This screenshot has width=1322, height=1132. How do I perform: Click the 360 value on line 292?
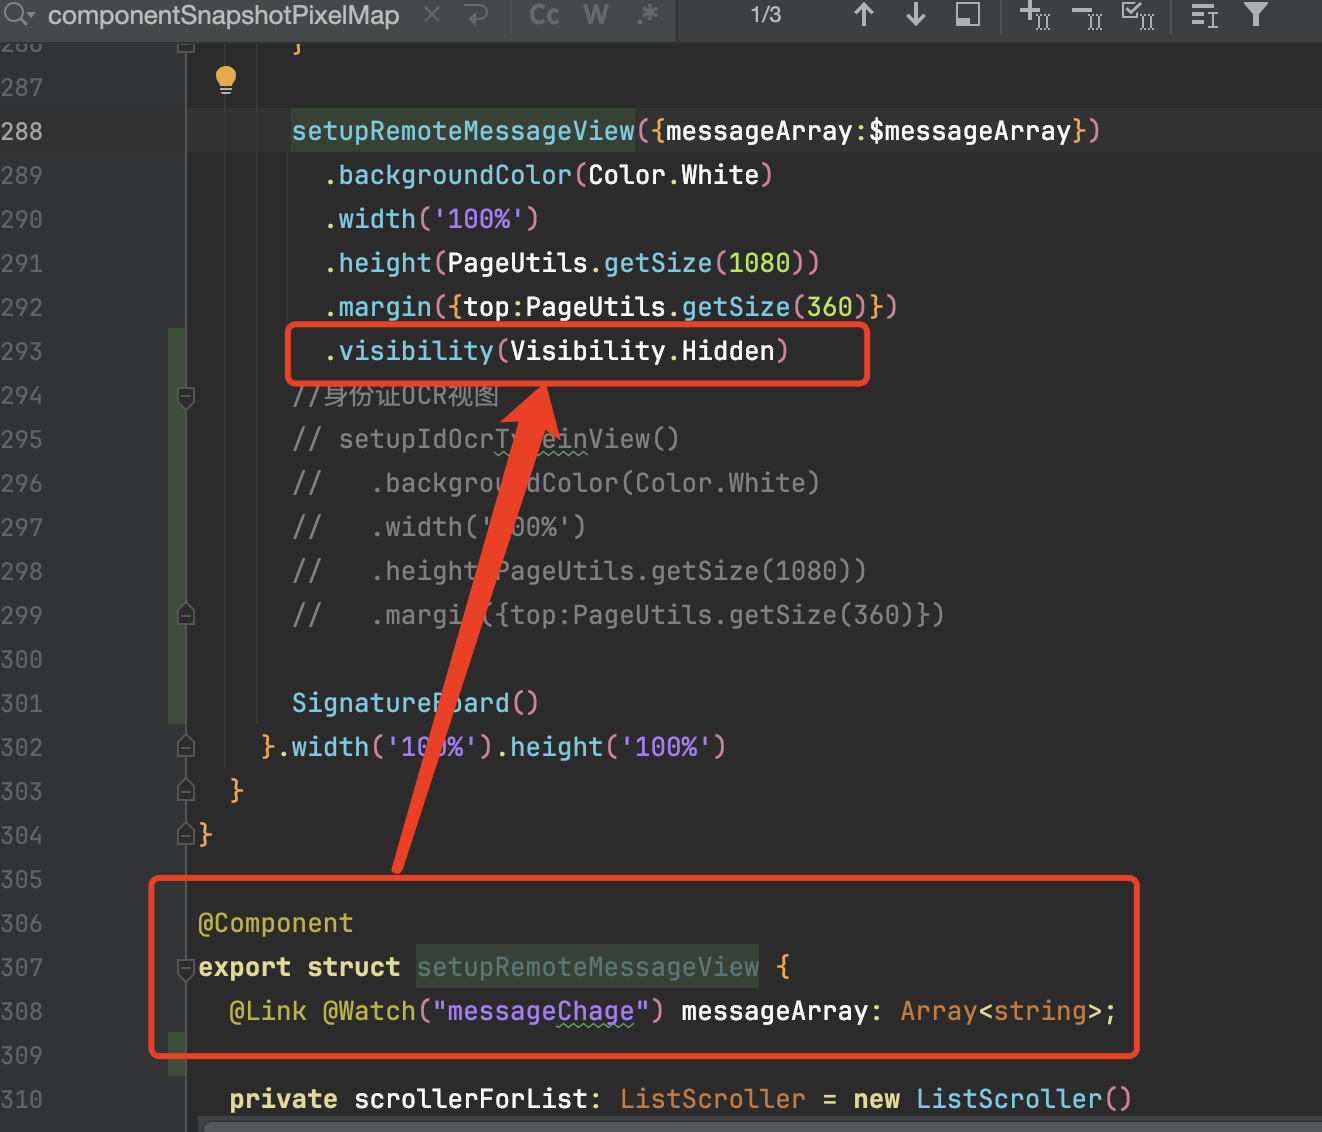[x=829, y=307]
